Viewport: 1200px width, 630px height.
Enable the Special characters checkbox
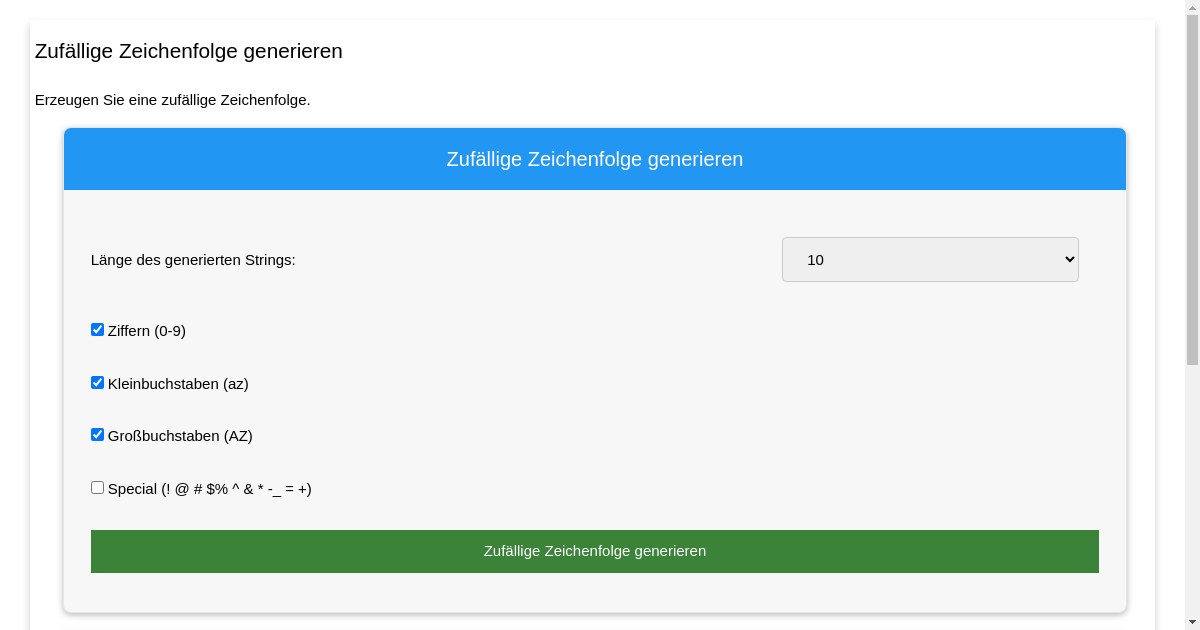point(97,487)
